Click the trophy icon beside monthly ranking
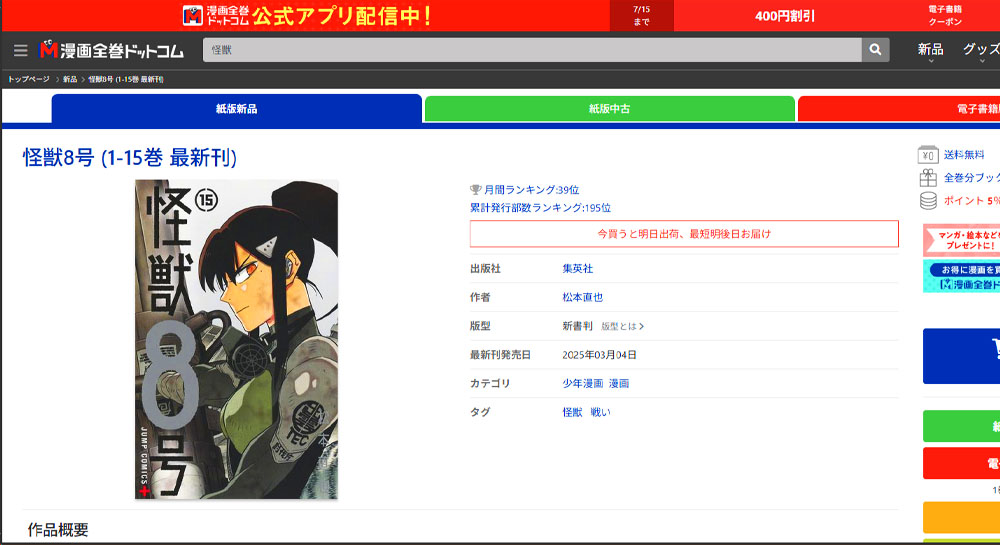1000x545 pixels. point(475,190)
